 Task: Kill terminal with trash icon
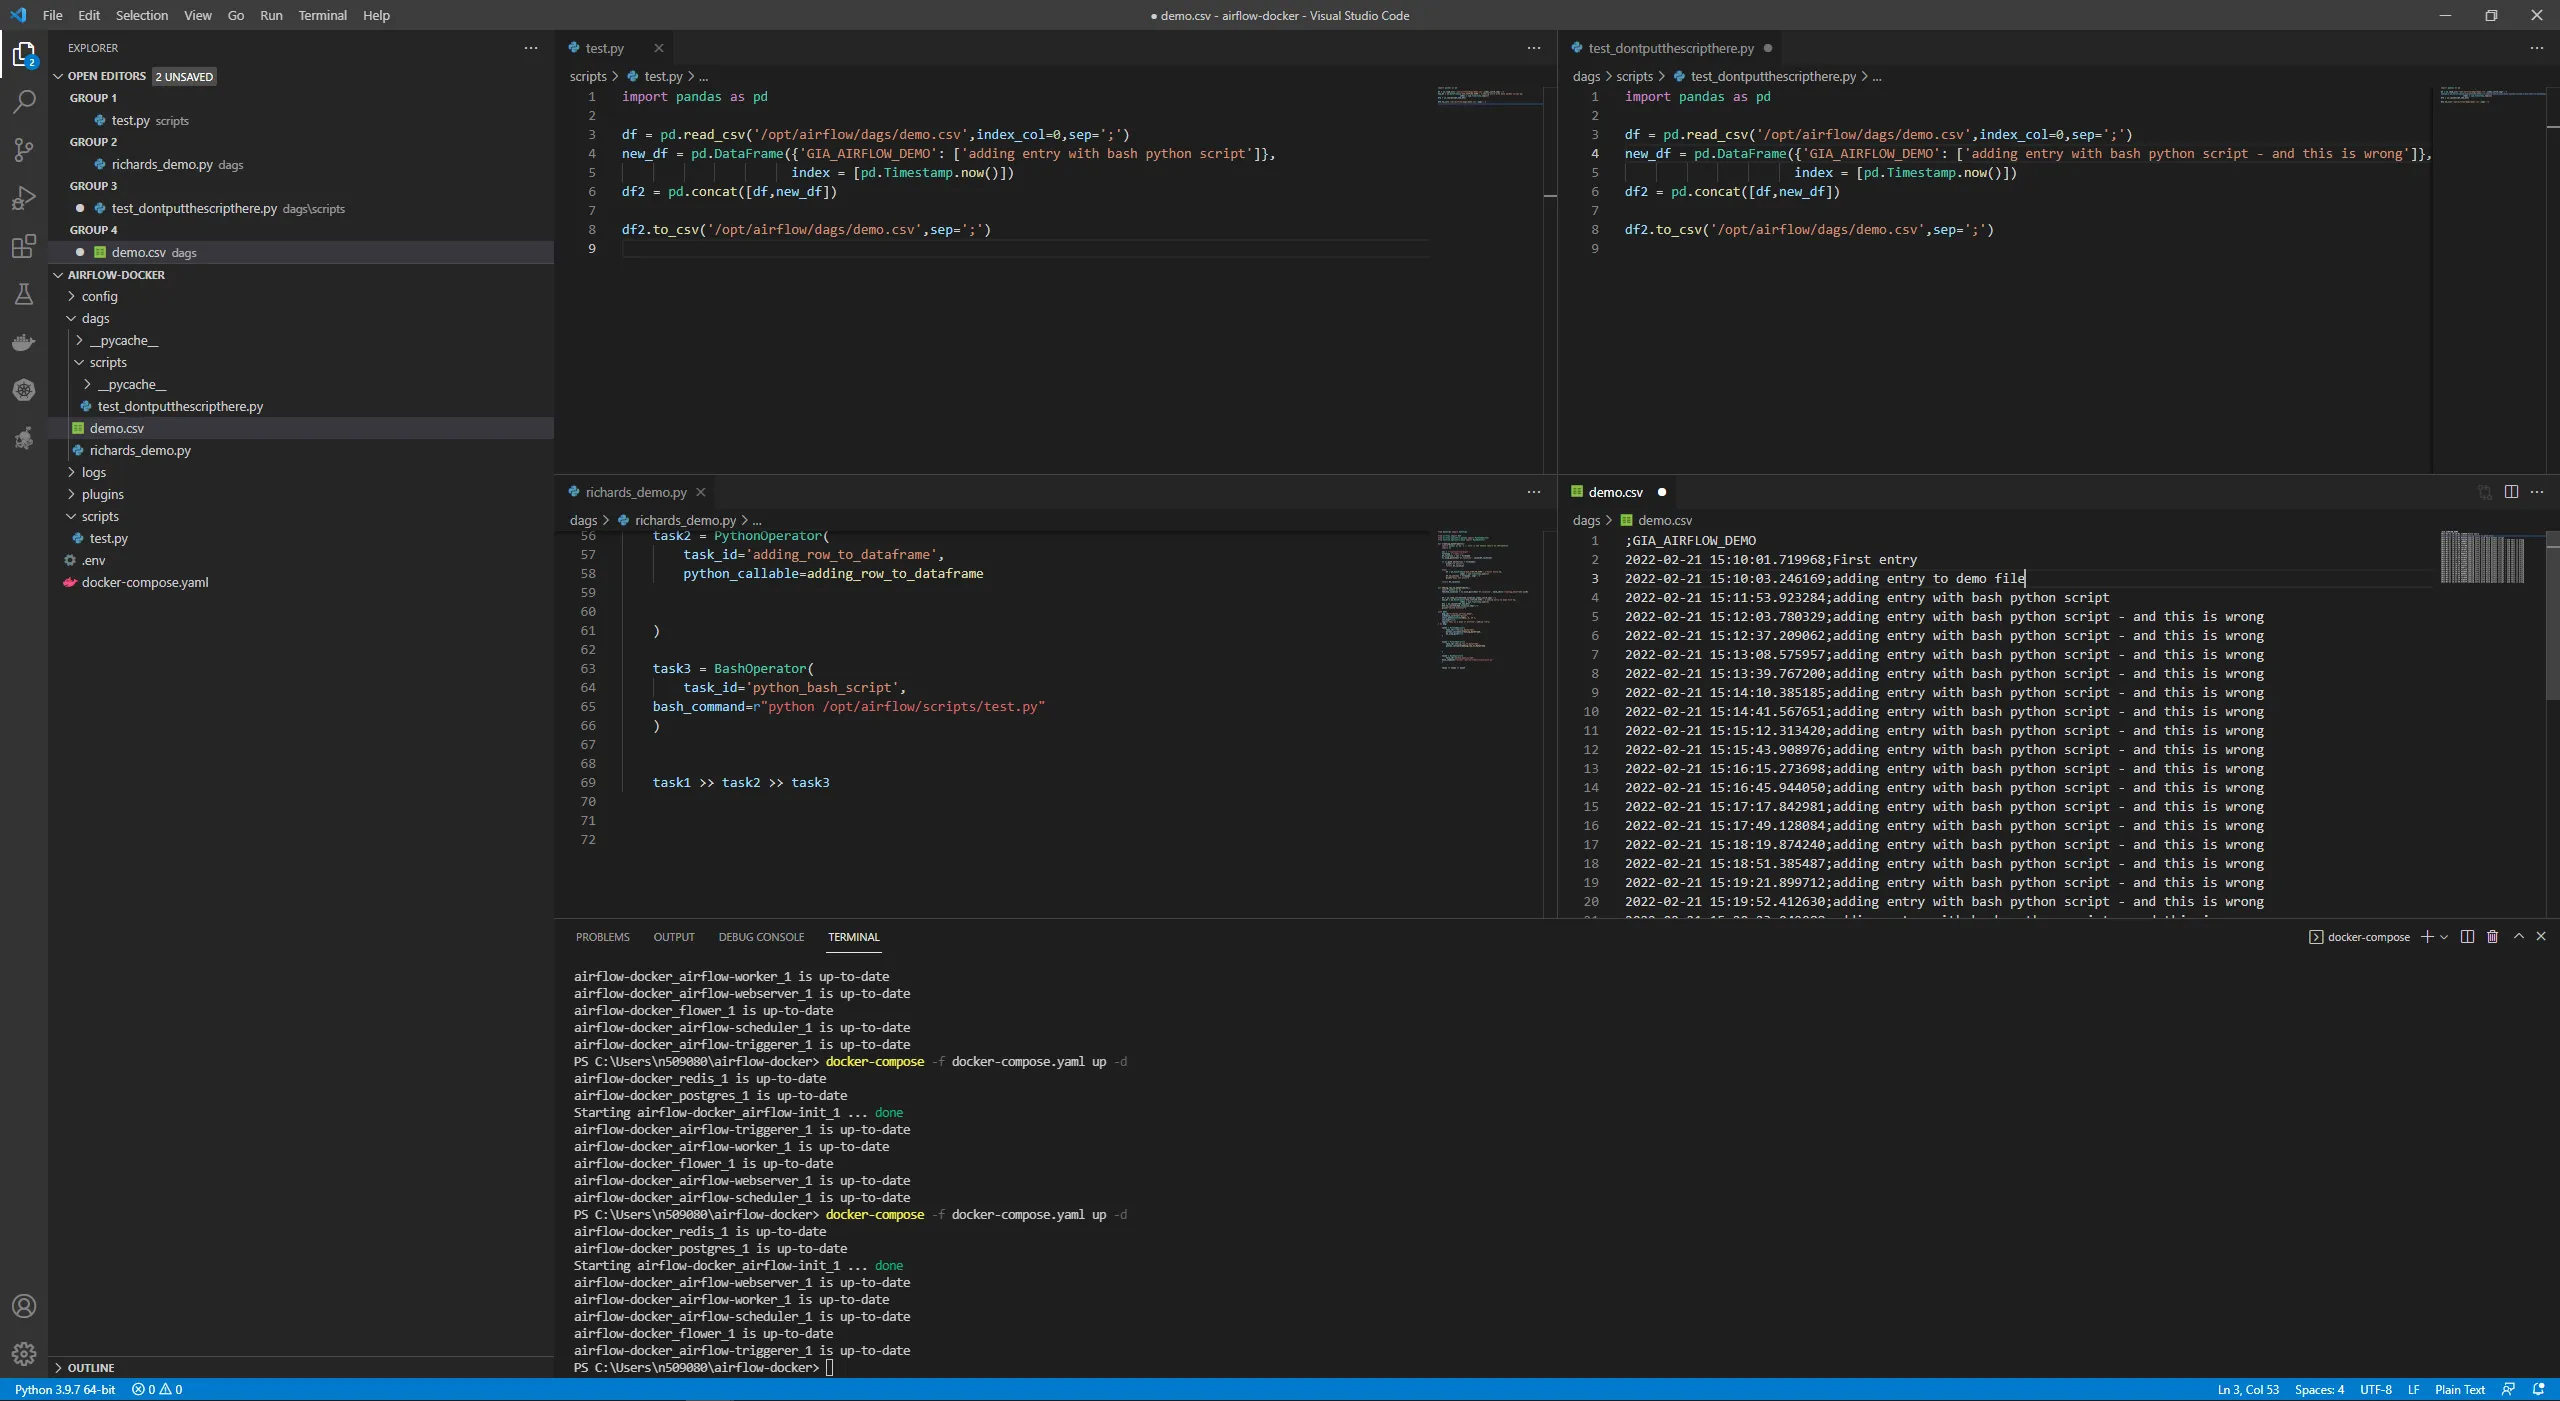pyautogui.click(x=2492, y=937)
